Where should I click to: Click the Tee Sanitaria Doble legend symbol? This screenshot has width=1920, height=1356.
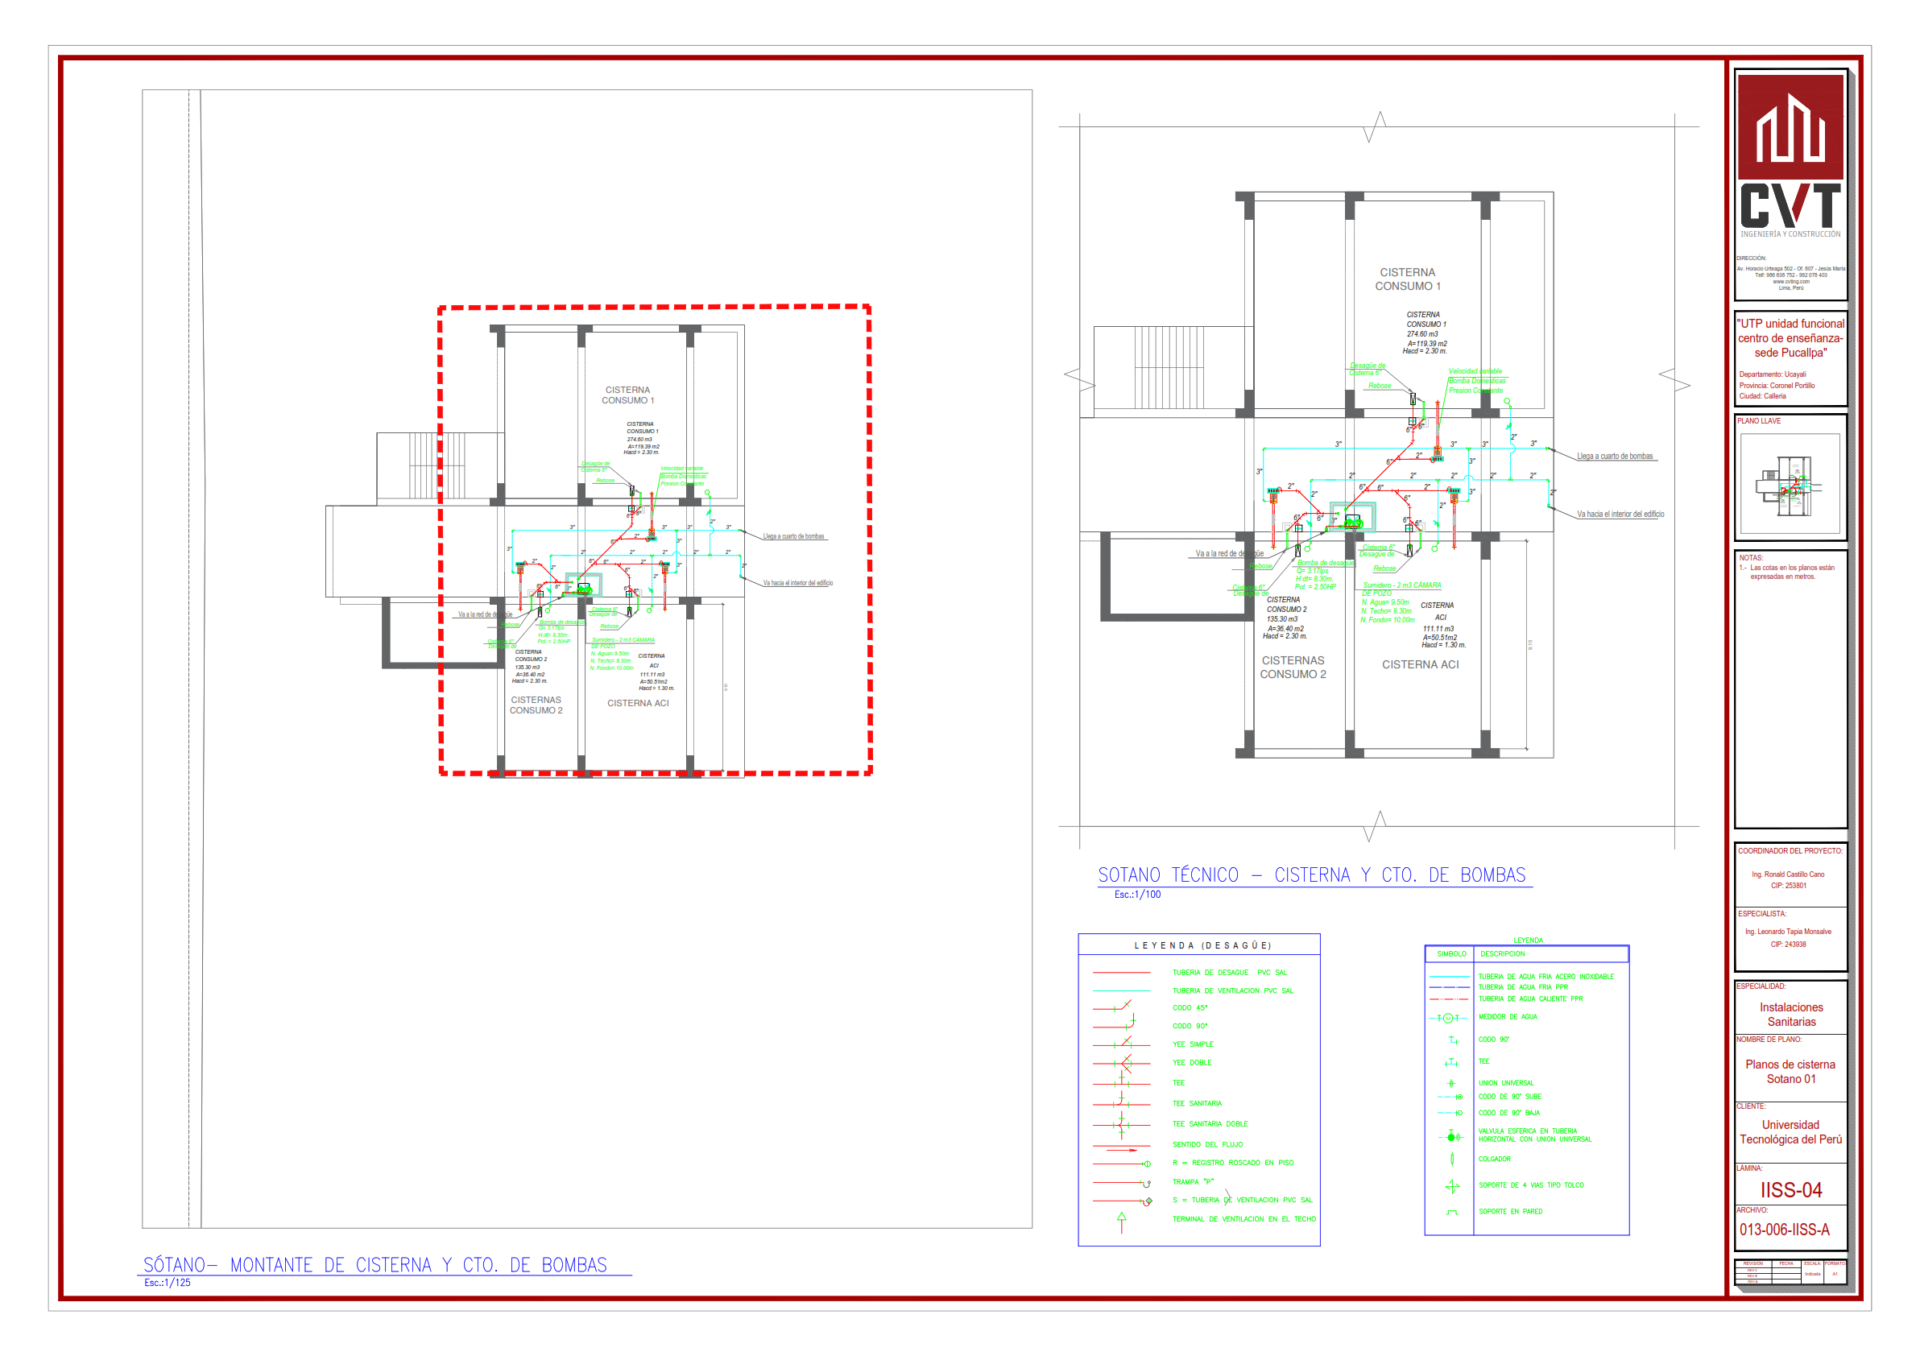tap(1122, 1124)
